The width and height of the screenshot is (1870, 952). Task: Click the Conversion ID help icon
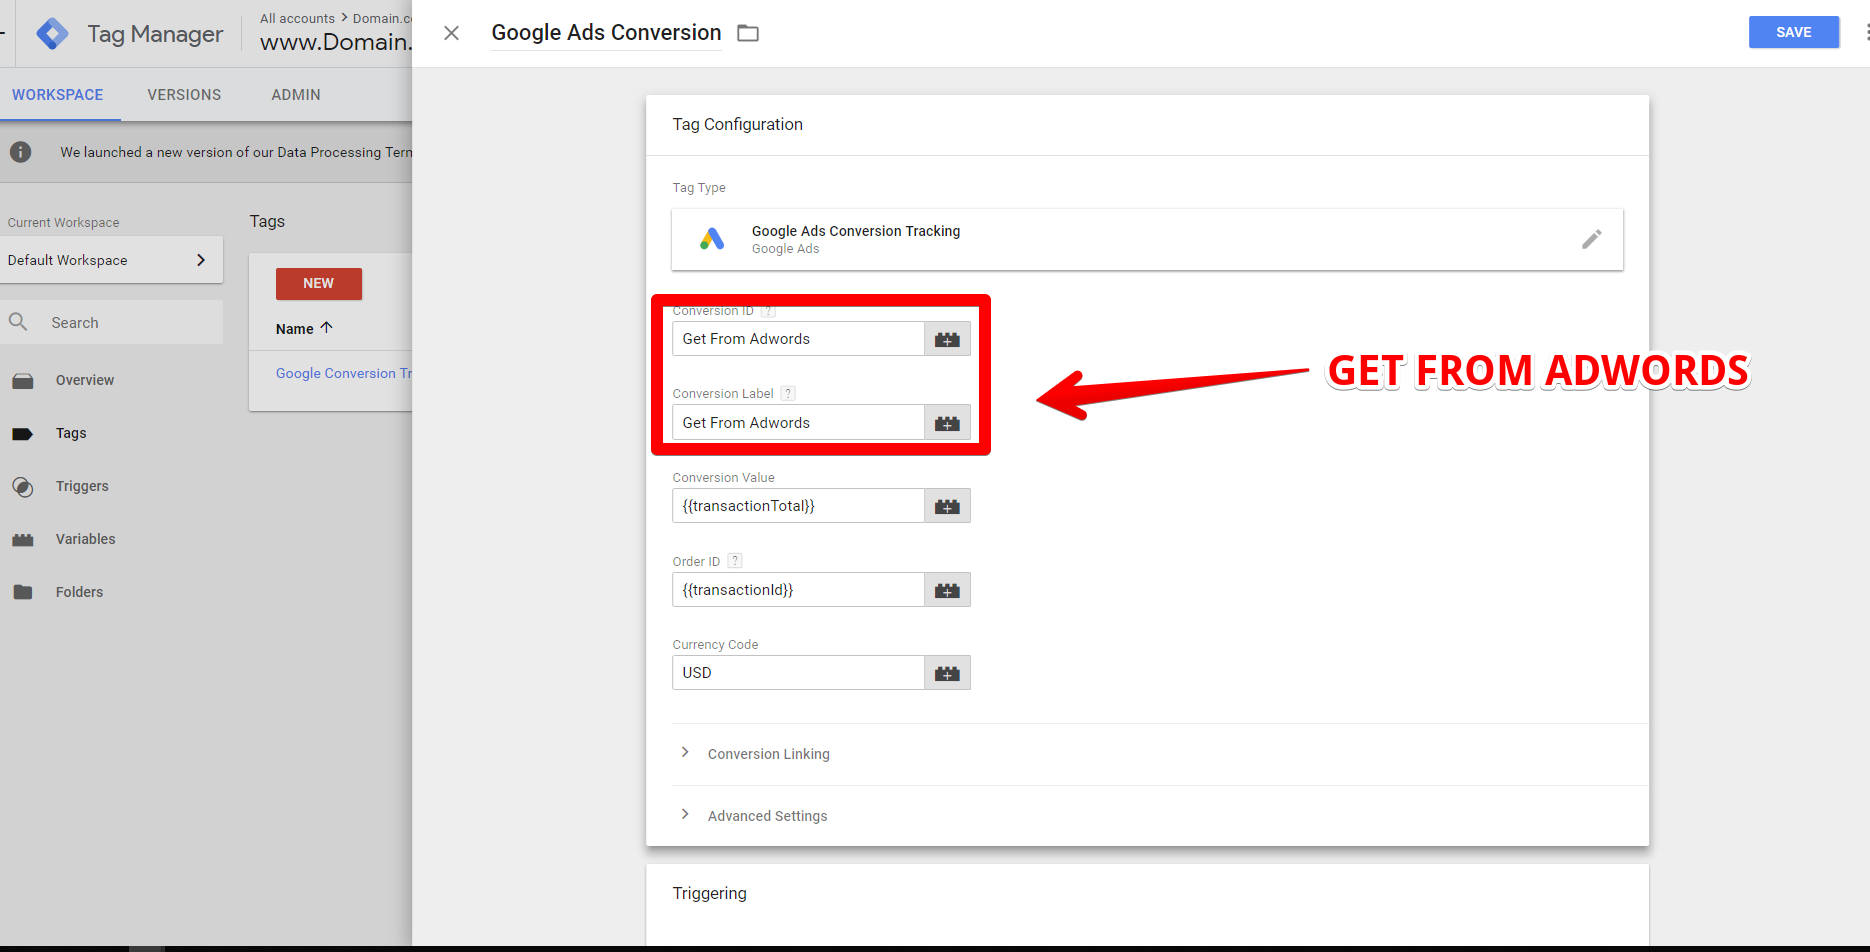coord(768,311)
